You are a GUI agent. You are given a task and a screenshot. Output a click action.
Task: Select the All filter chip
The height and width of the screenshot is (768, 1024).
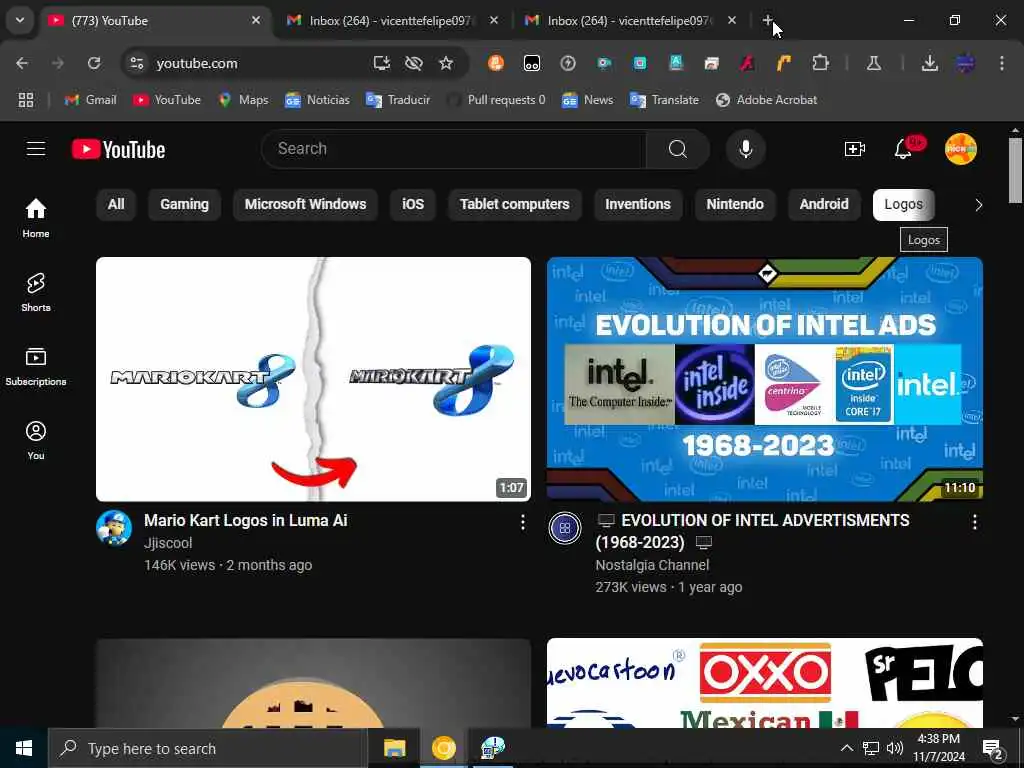(x=116, y=204)
